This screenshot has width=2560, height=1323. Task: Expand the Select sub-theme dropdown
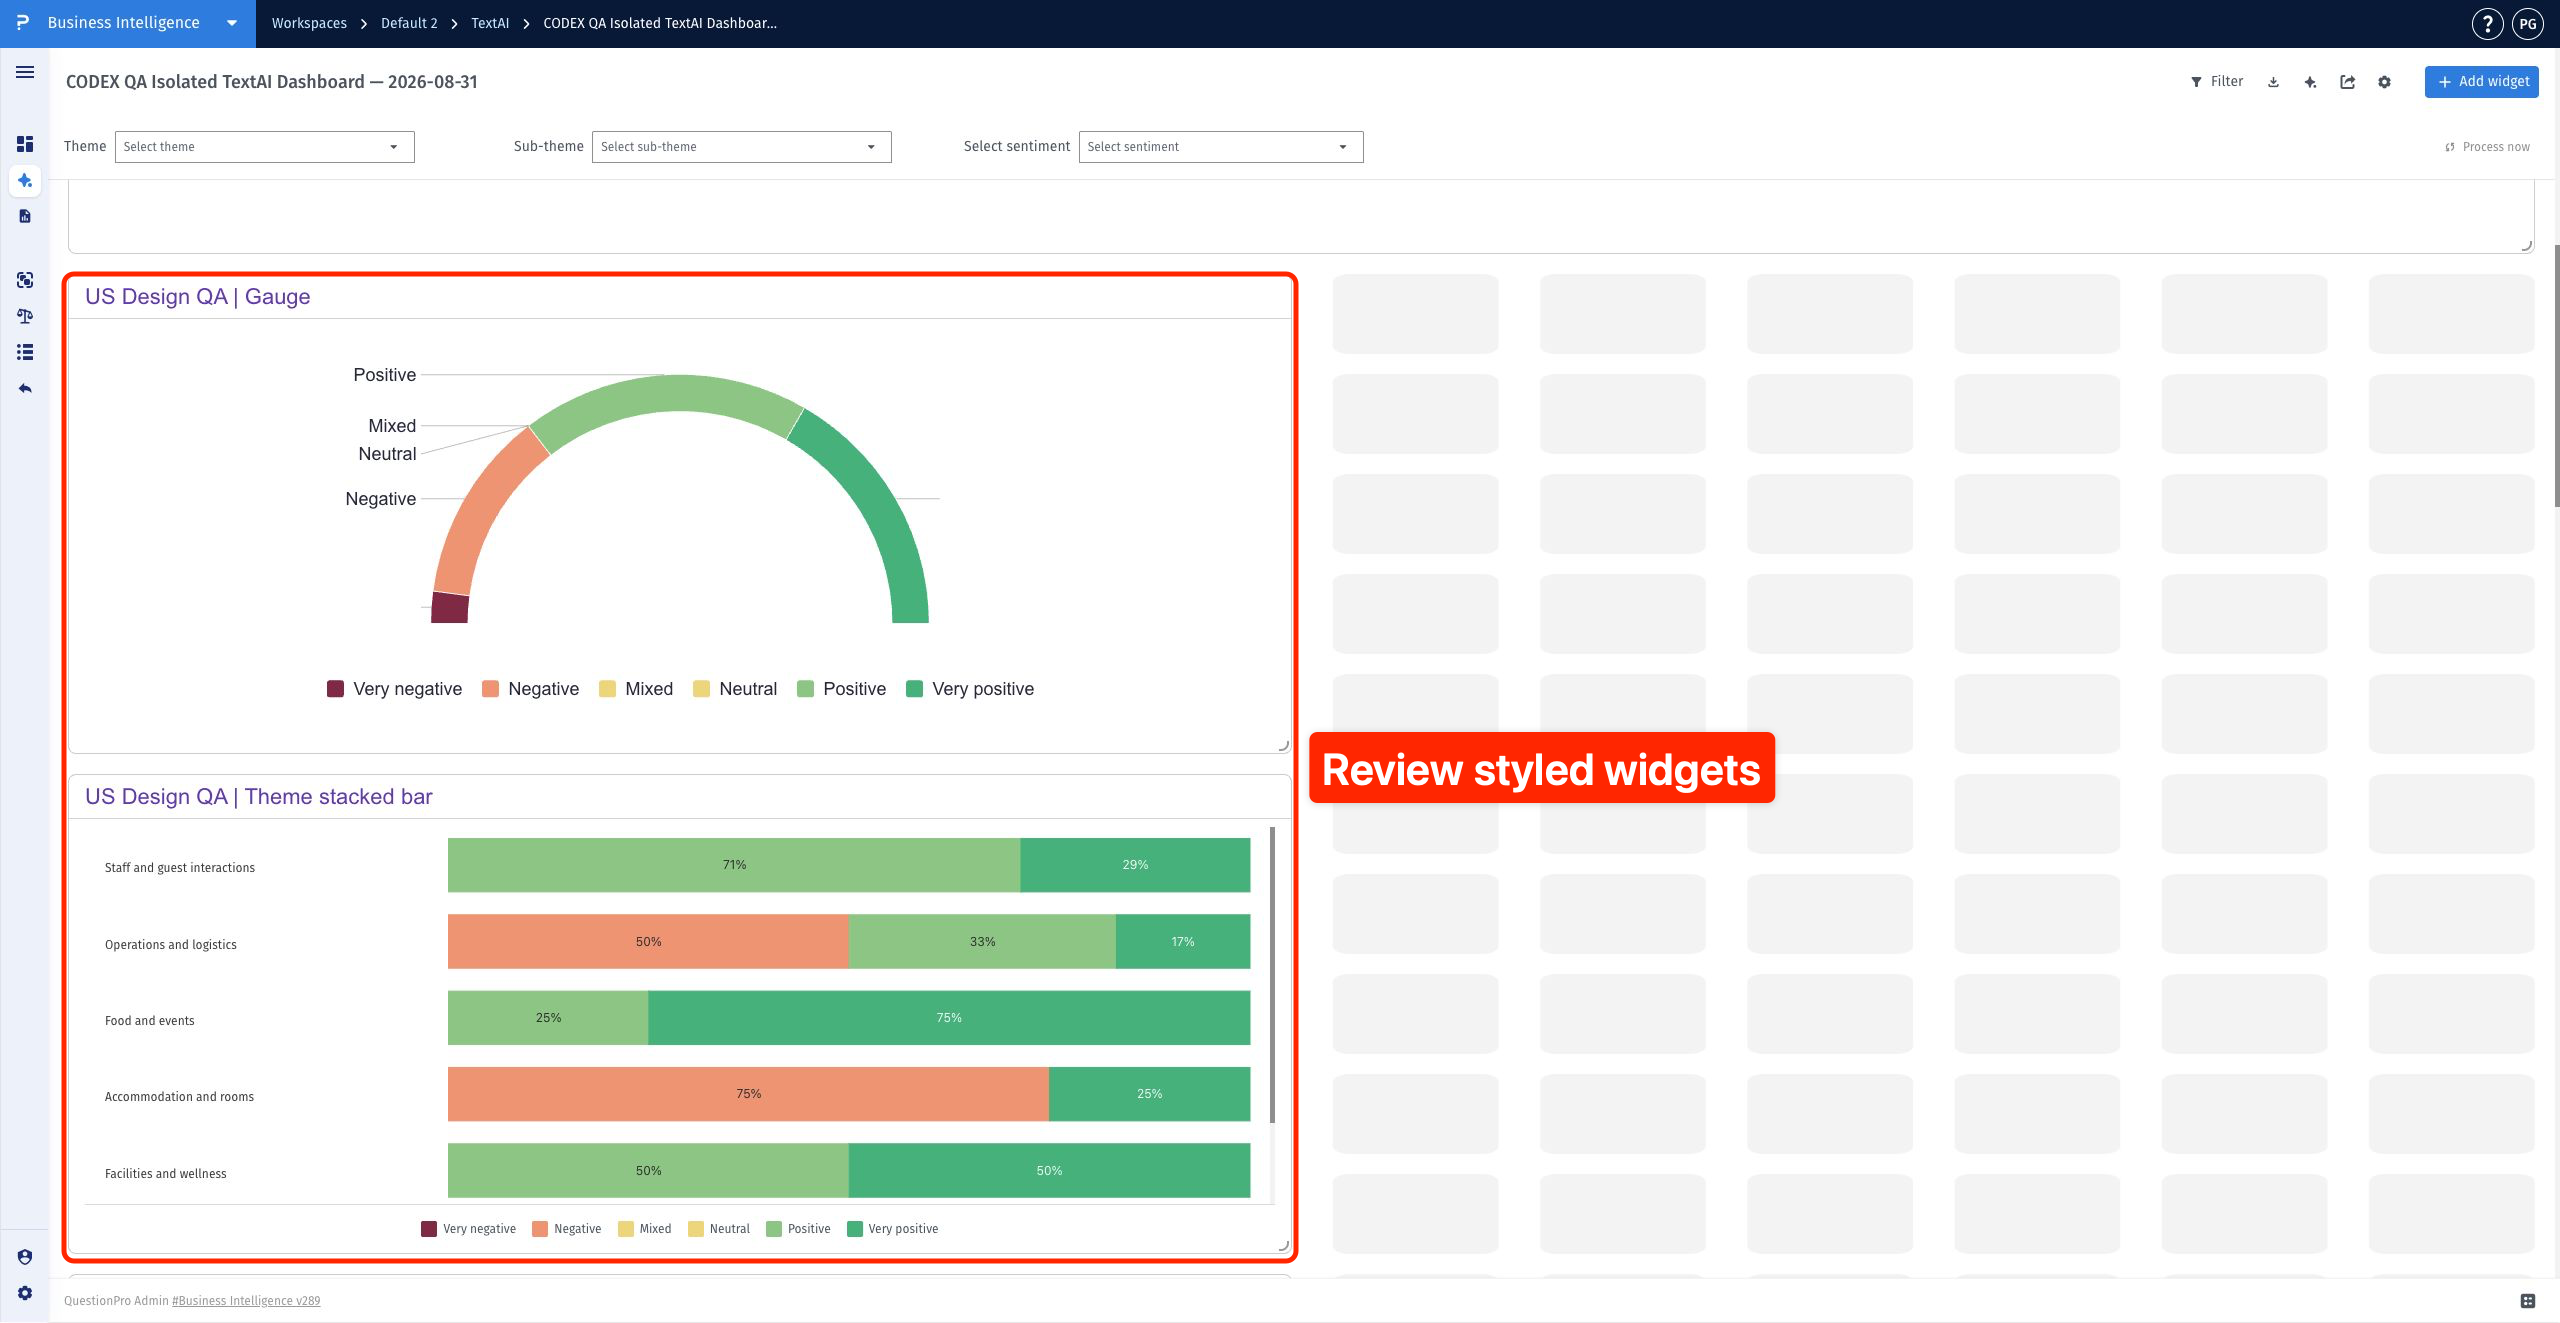(742, 147)
